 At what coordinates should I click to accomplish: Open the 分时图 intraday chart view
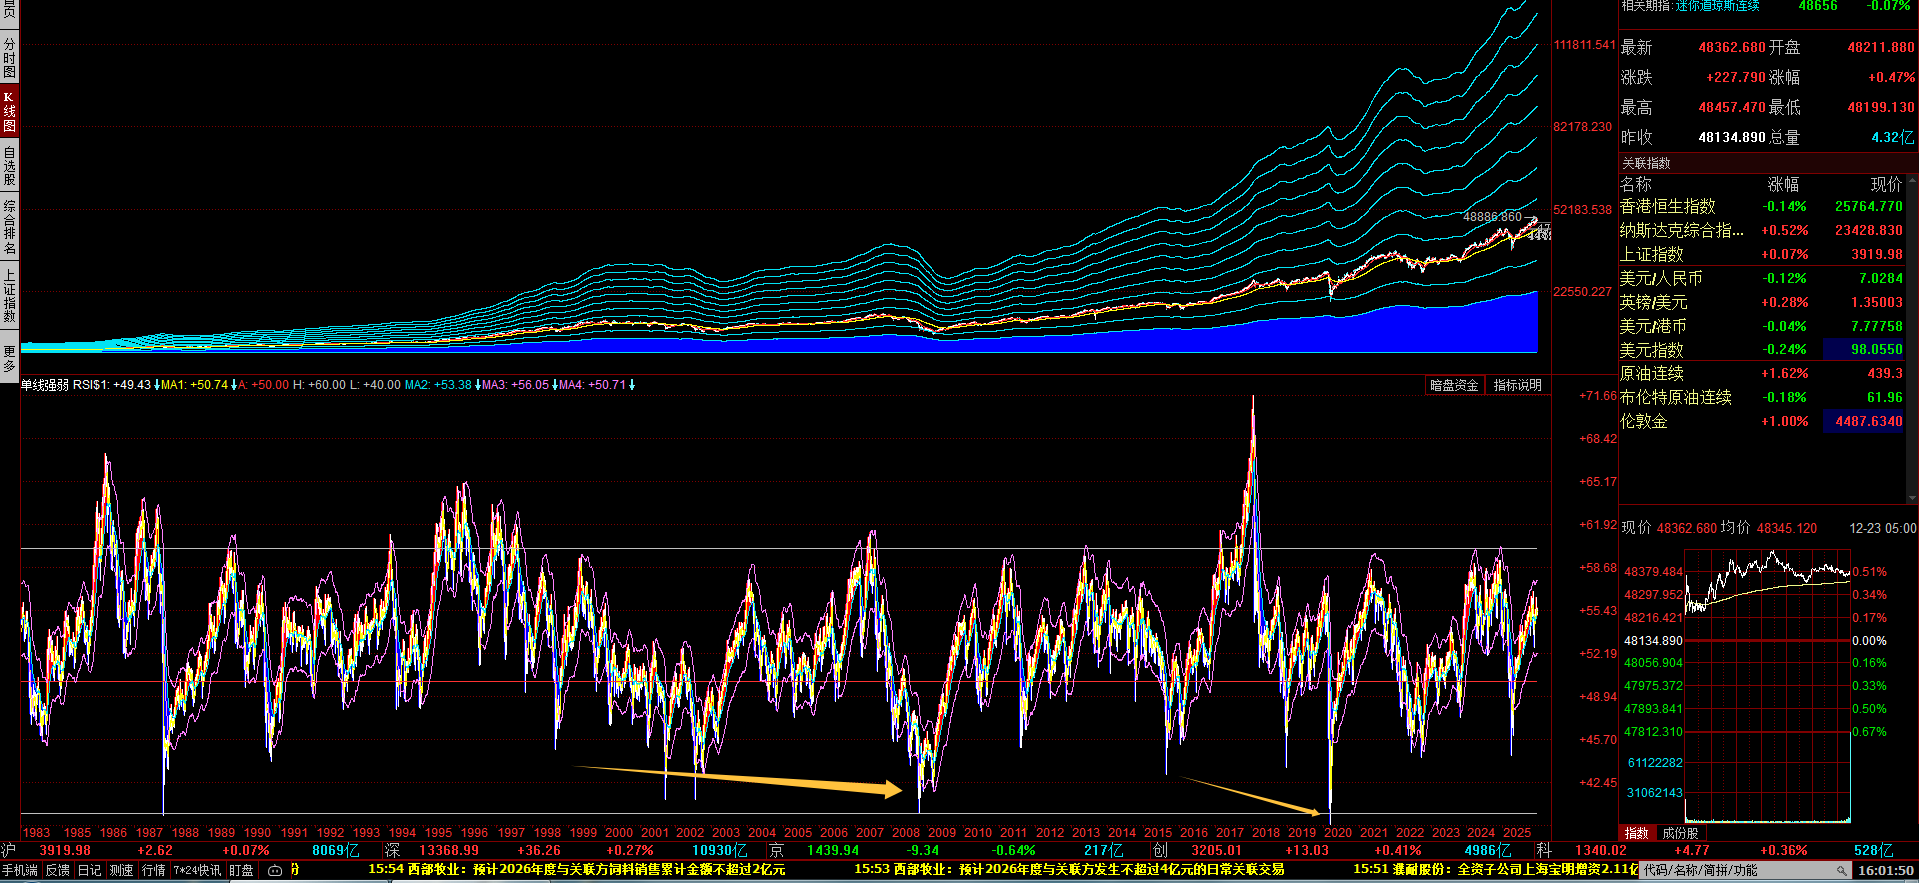(x=9, y=58)
